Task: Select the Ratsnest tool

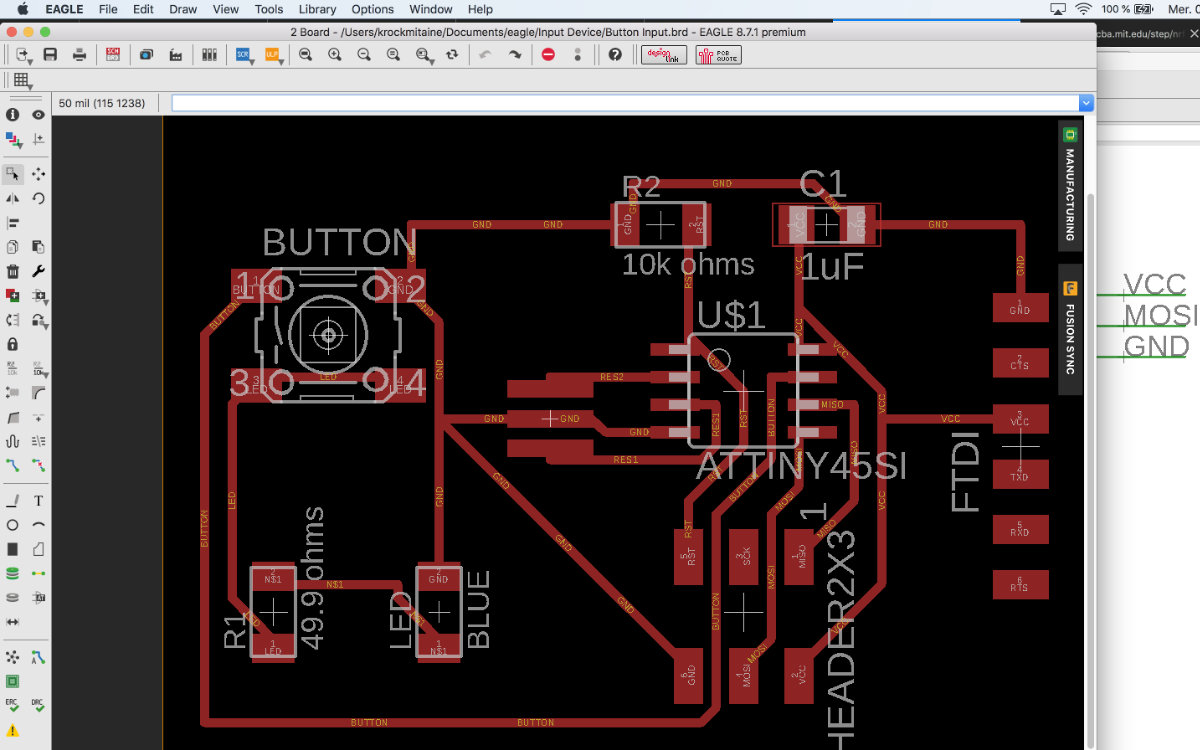Action: [x=13, y=657]
